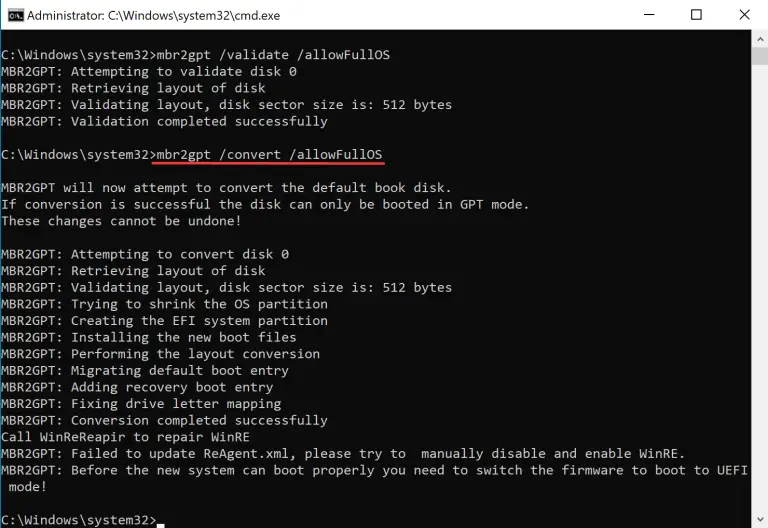Click the line 'Validation completed successfully'

click(x=164, y=121)
